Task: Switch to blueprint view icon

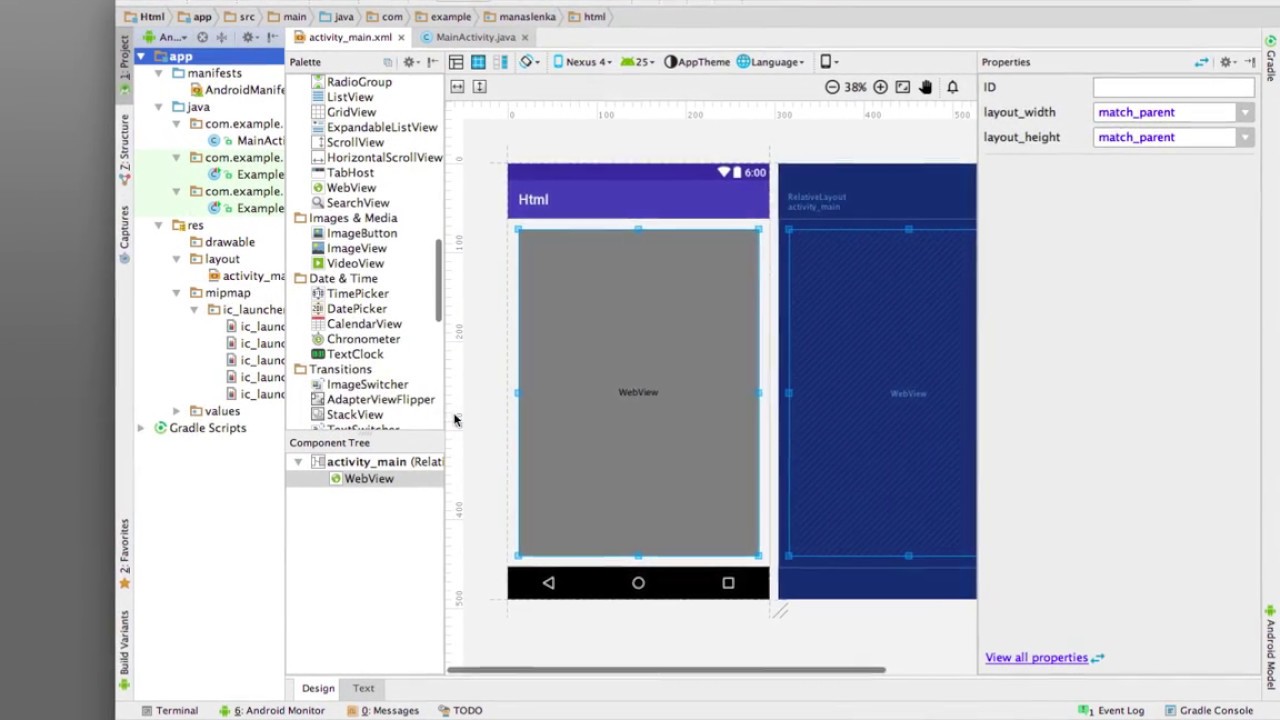Action: 478,62
